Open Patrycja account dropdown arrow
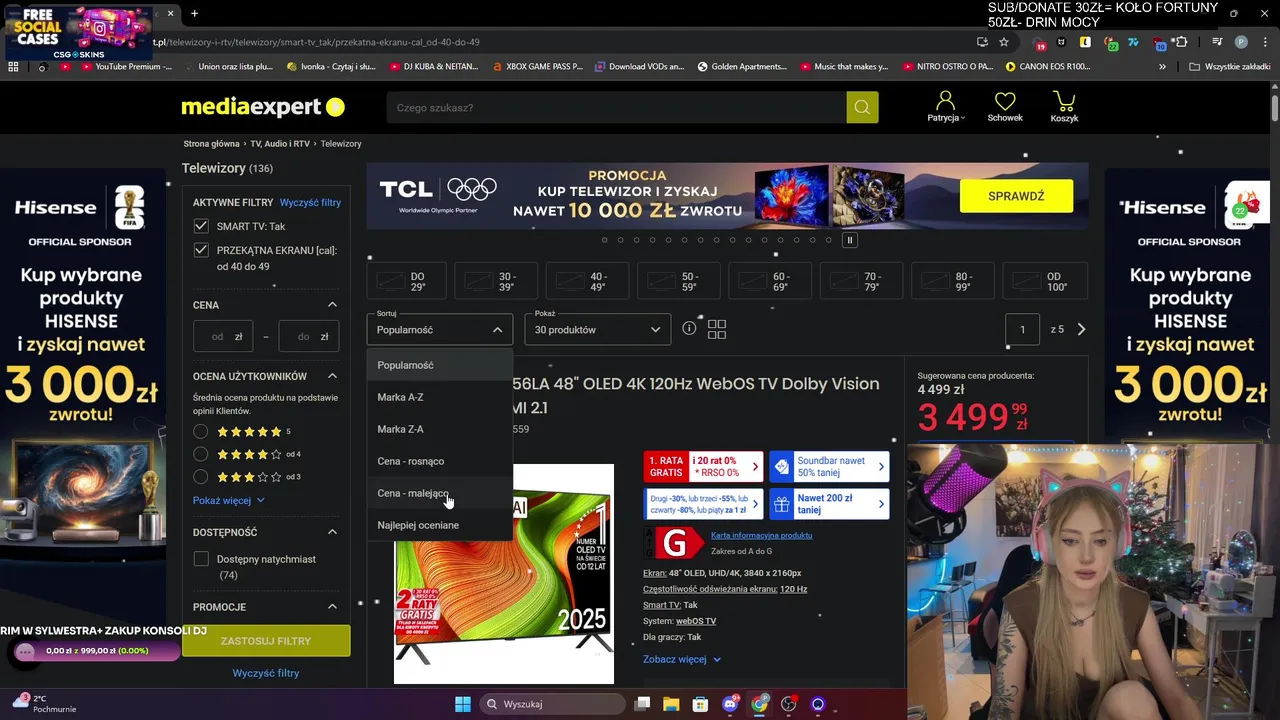1280x720 pixels. [962, 118]
